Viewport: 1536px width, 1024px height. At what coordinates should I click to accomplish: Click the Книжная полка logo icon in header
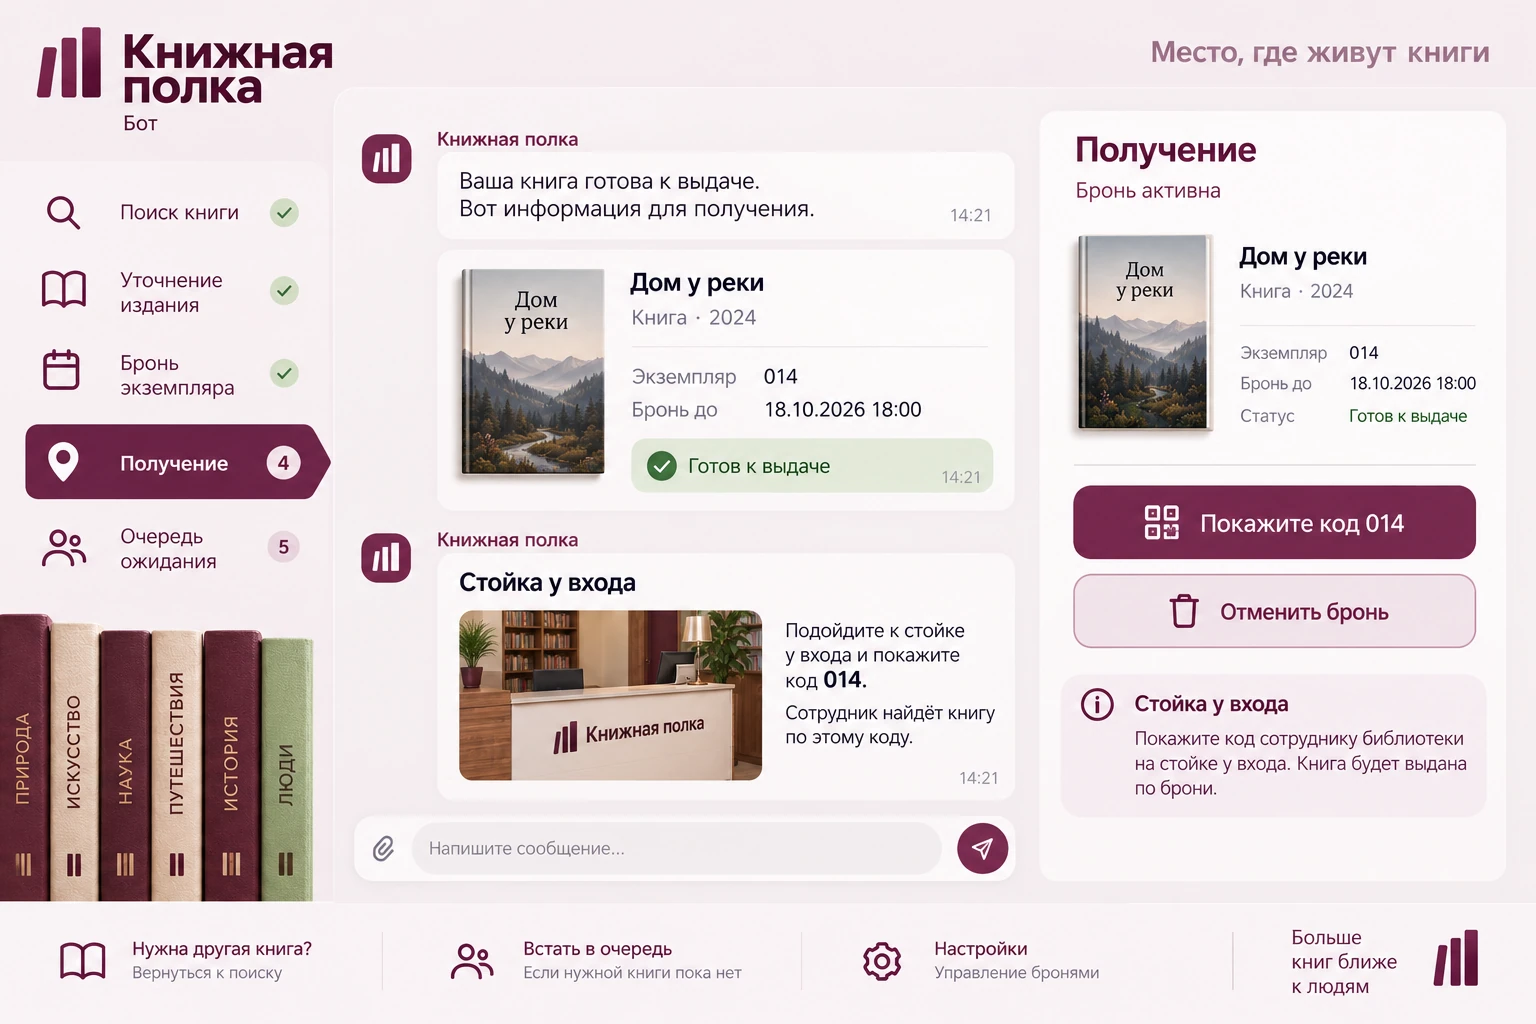click(x=70, y=63)
